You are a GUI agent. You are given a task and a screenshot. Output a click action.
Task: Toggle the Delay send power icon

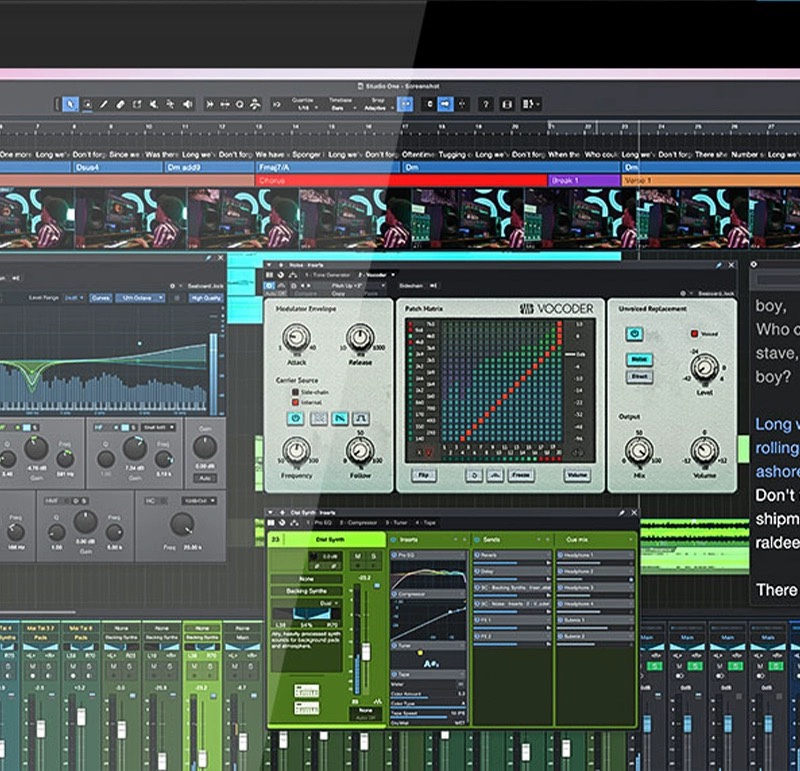tap(477, 571)
